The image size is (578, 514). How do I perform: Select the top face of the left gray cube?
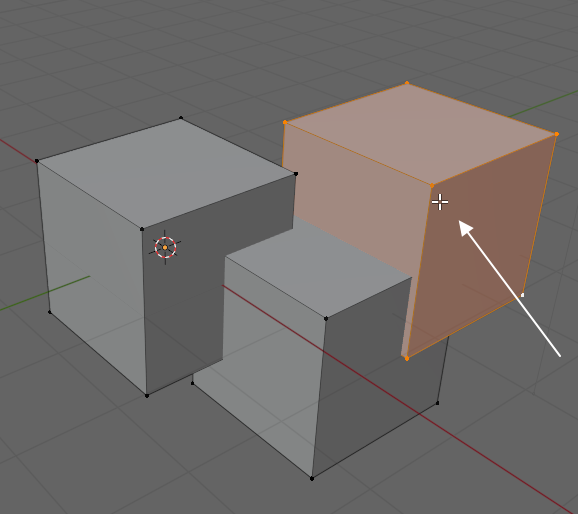[x=166, y=173]
